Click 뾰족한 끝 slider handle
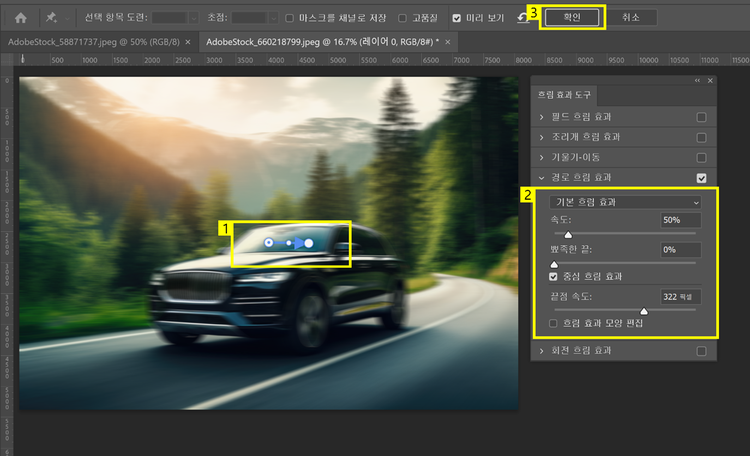750x456 pixels. pyautogui.click(x=554, y=264)
